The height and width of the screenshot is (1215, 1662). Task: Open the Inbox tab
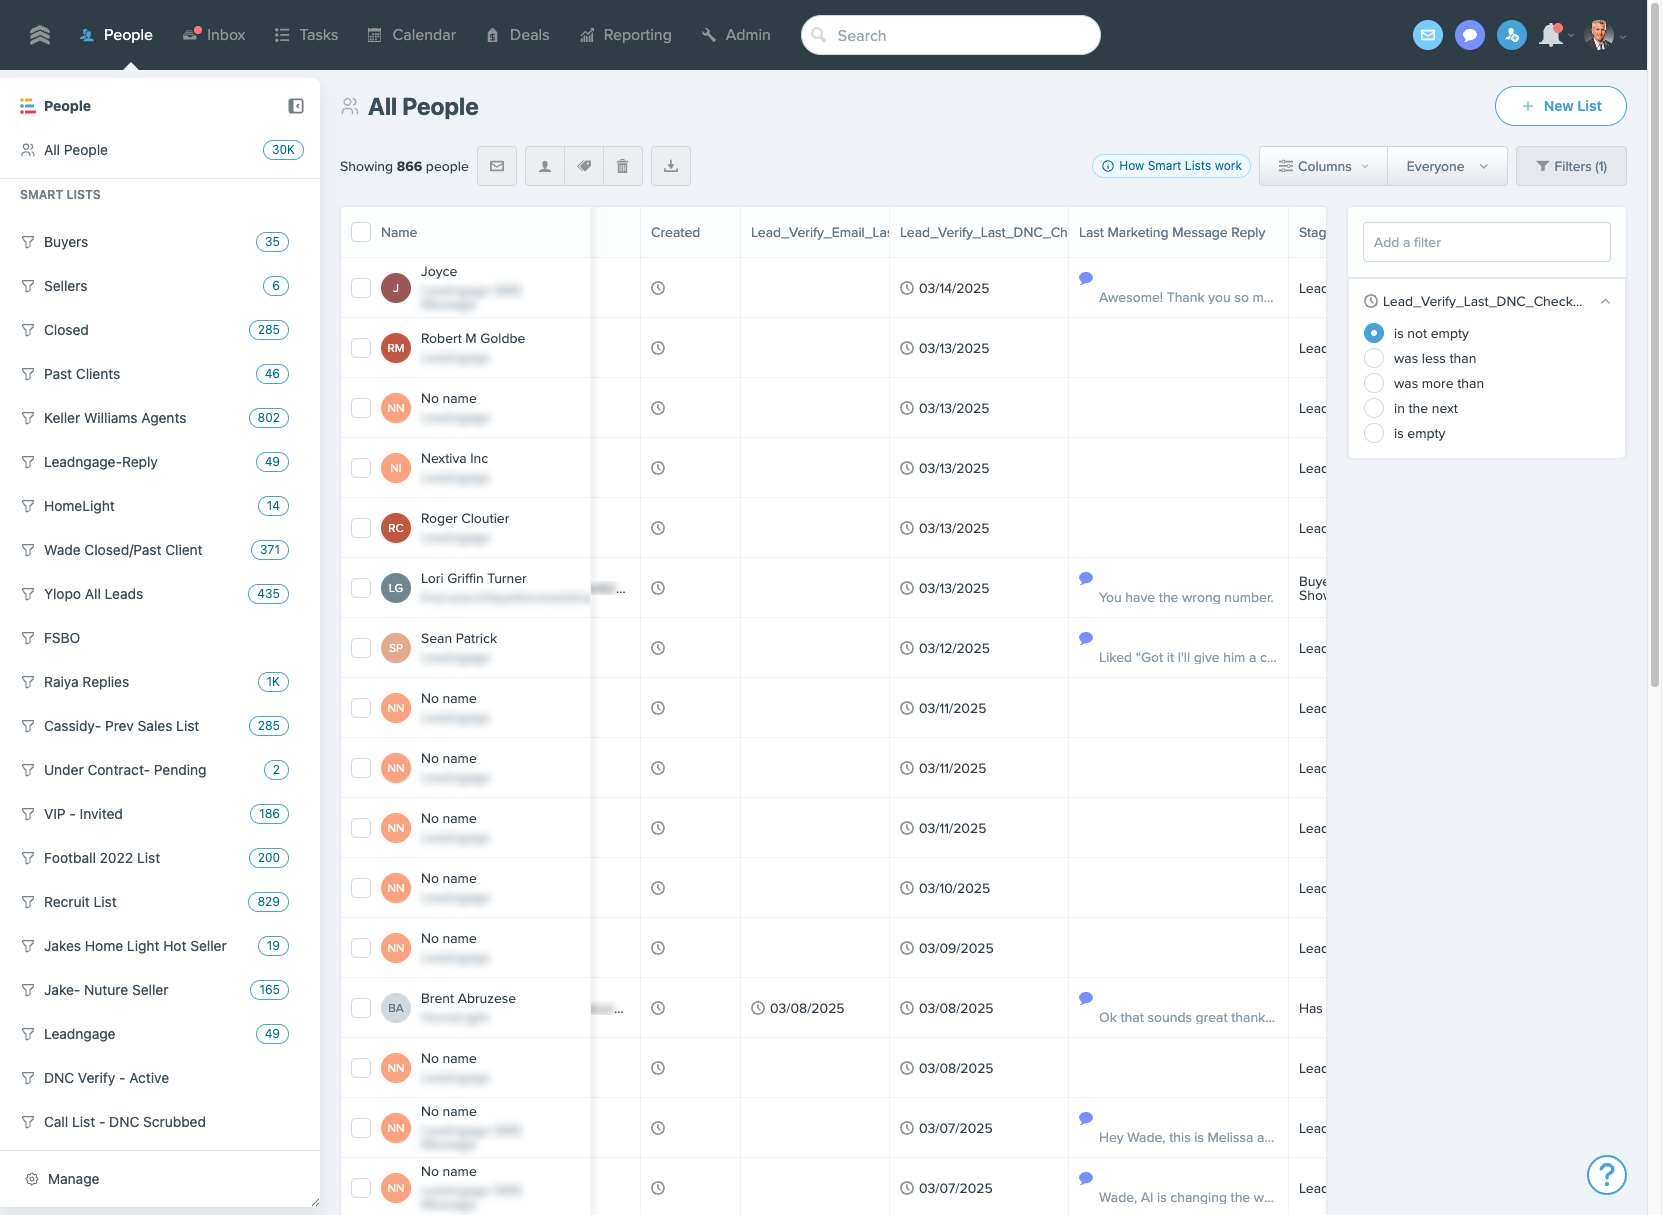[x=214, y=35]
